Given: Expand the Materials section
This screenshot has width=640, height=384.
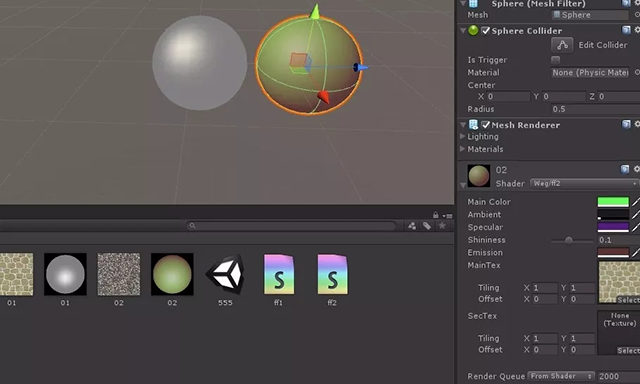Looking at the screenshot, I should click(462, 149).
